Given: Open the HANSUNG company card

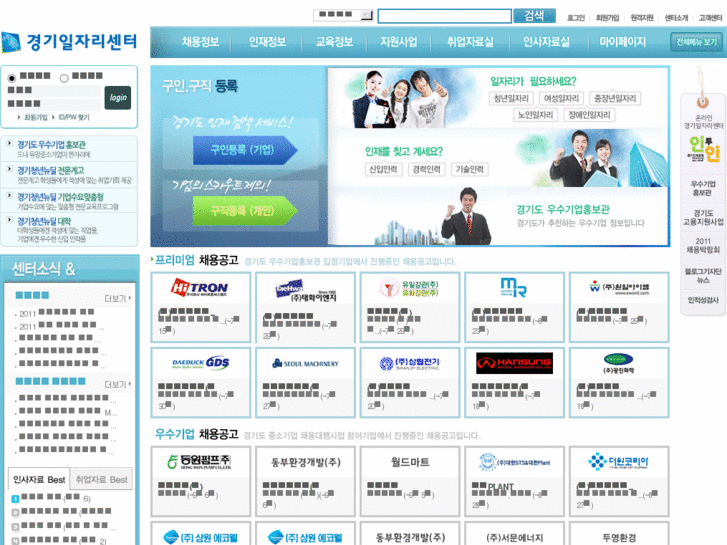Looking at the screenshot, I should (x=514, y=383).
